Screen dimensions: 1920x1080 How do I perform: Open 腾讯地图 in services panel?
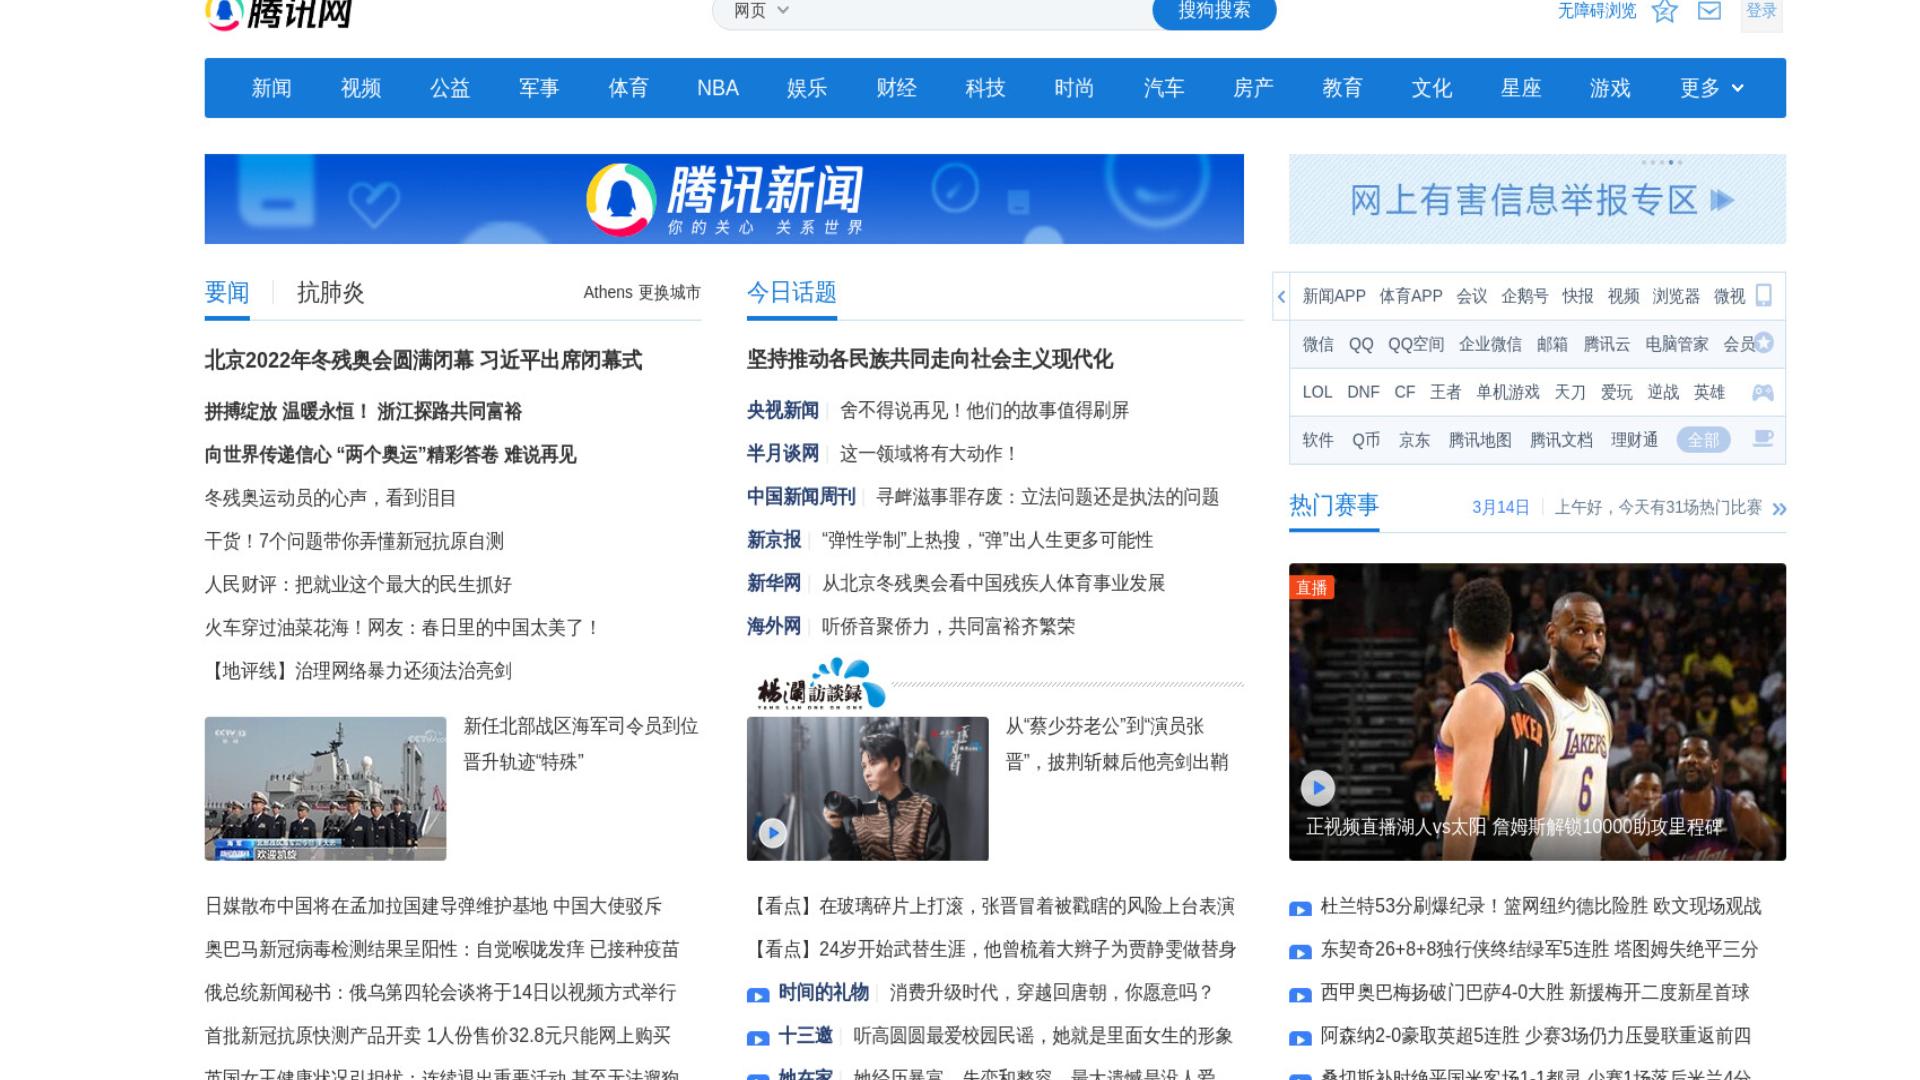[1480, 440]
